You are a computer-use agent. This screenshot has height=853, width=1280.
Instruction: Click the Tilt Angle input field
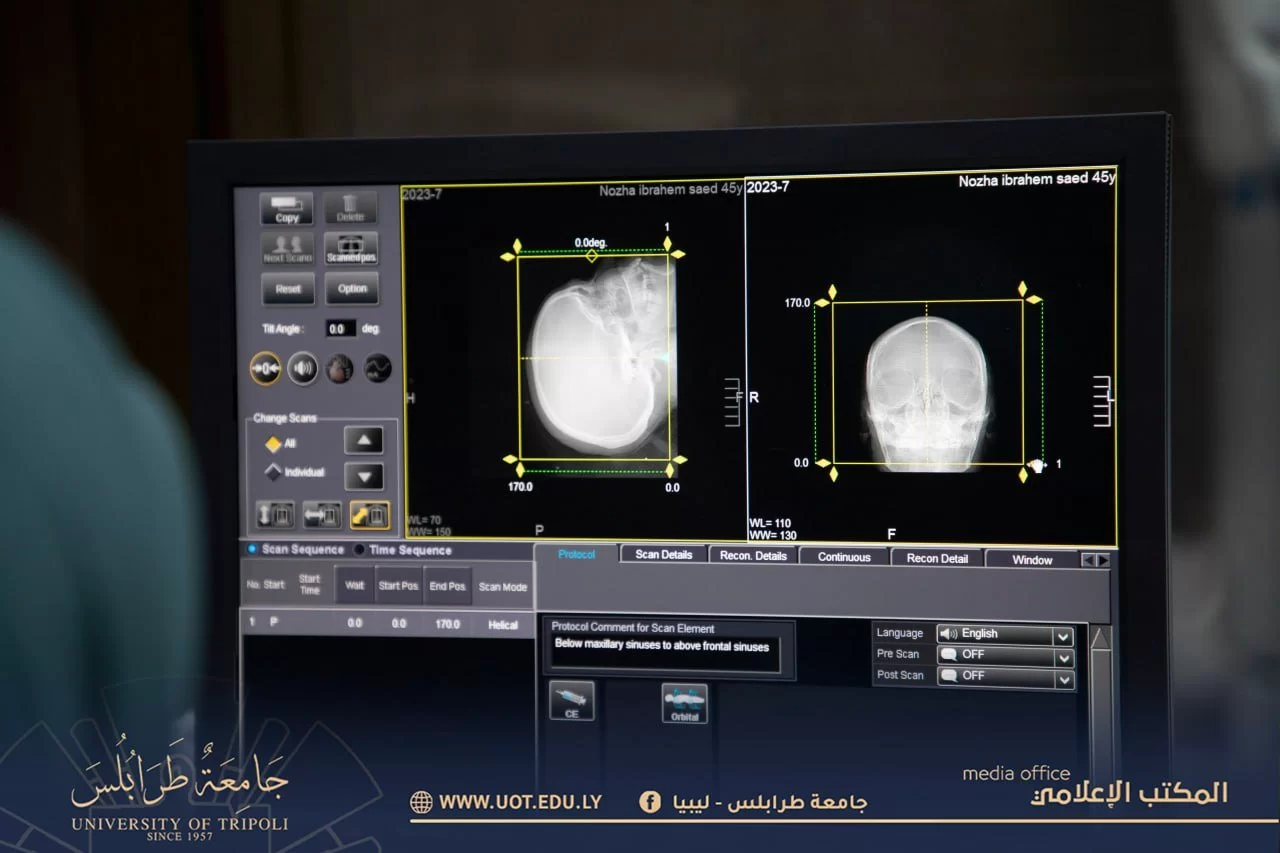point(340,329)
